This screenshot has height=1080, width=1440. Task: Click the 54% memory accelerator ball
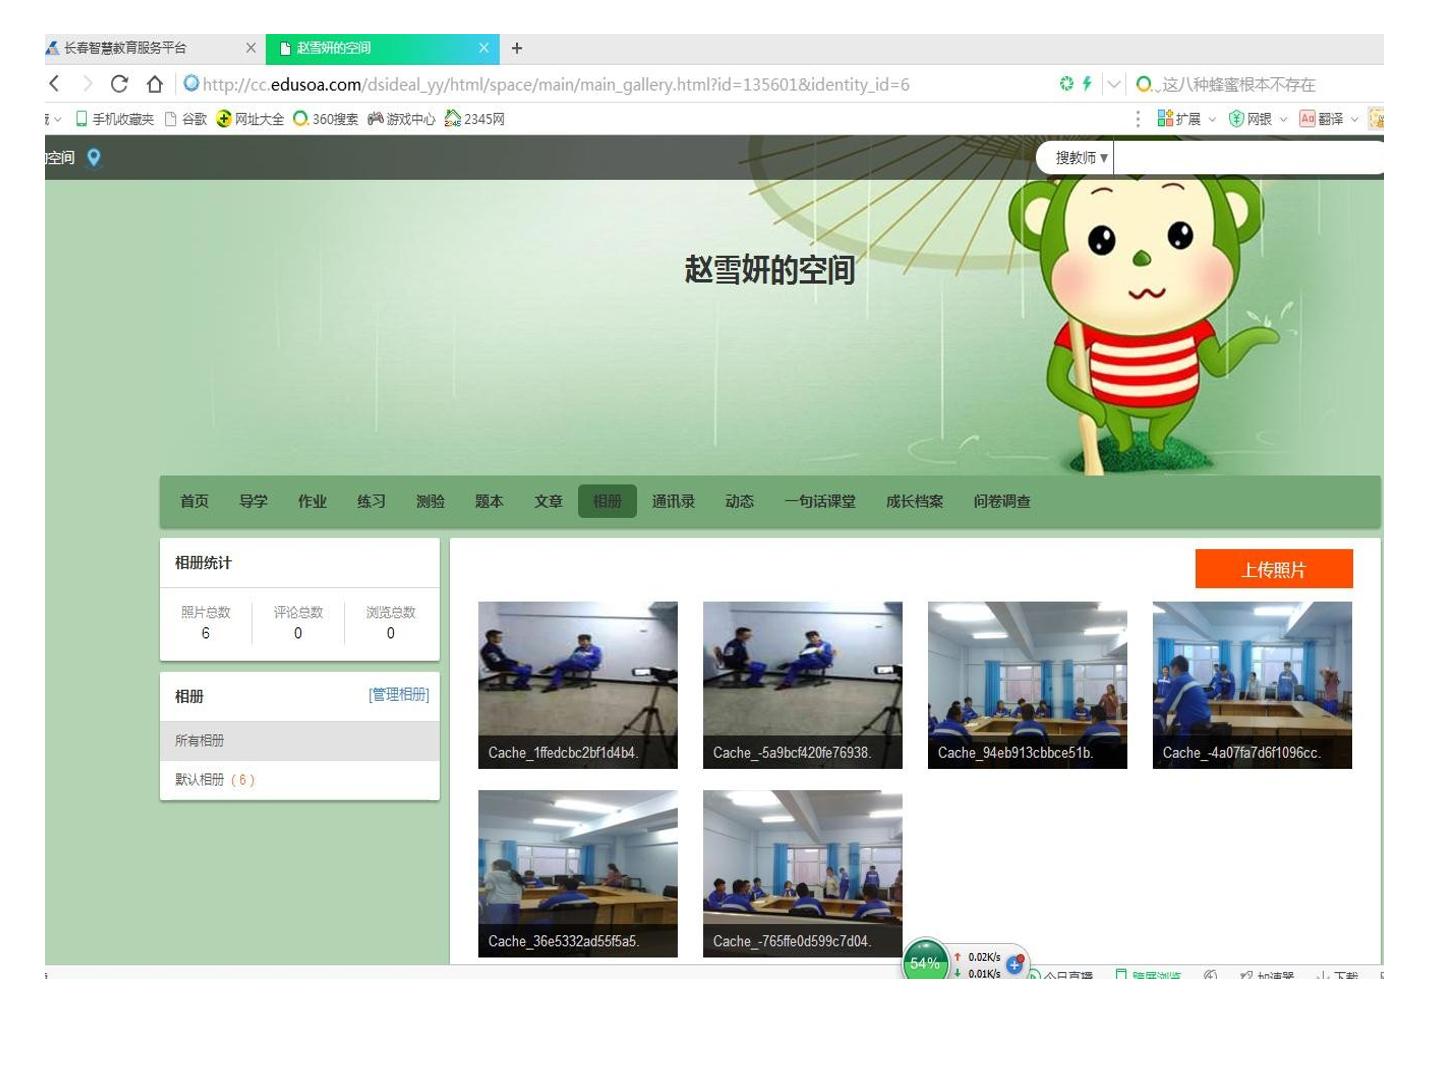click(x=925, y=961)
